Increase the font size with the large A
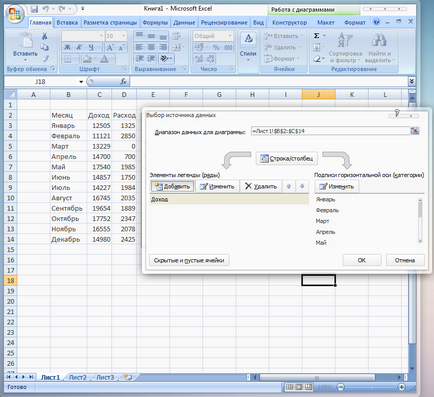The image size is (434, 397). coord(110,47)
